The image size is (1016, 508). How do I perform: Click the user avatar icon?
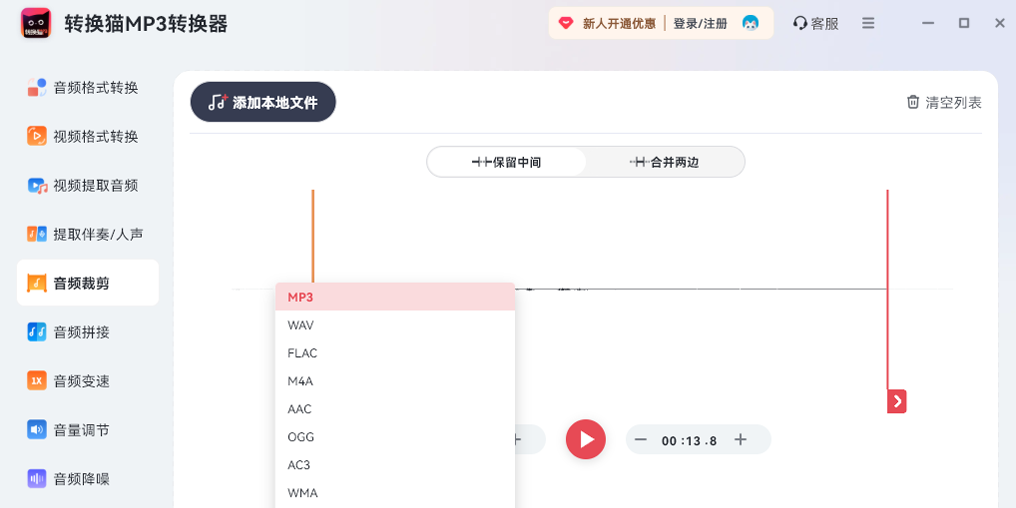coord(750,23)
